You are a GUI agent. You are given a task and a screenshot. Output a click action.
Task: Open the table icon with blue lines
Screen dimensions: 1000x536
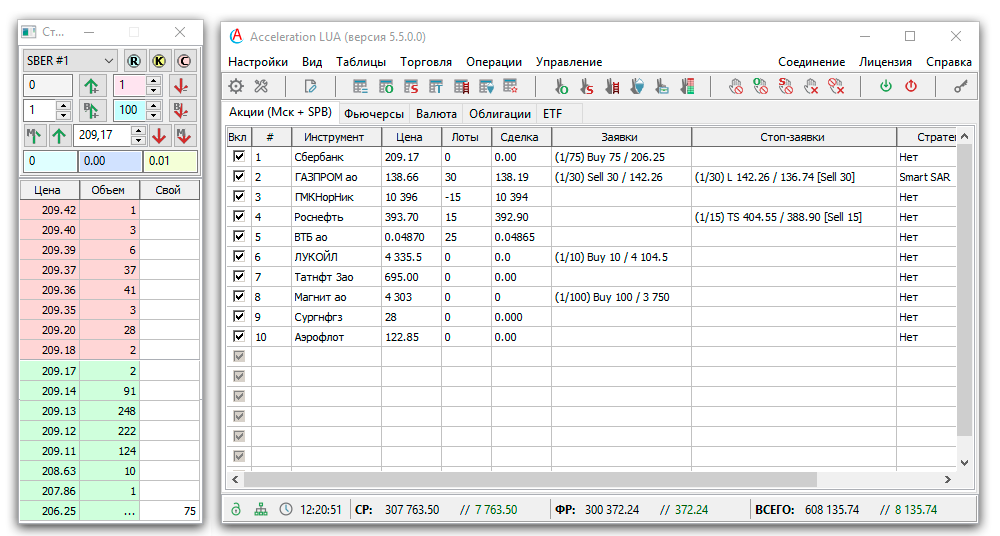pyautogui.click(x=360, y=86)
